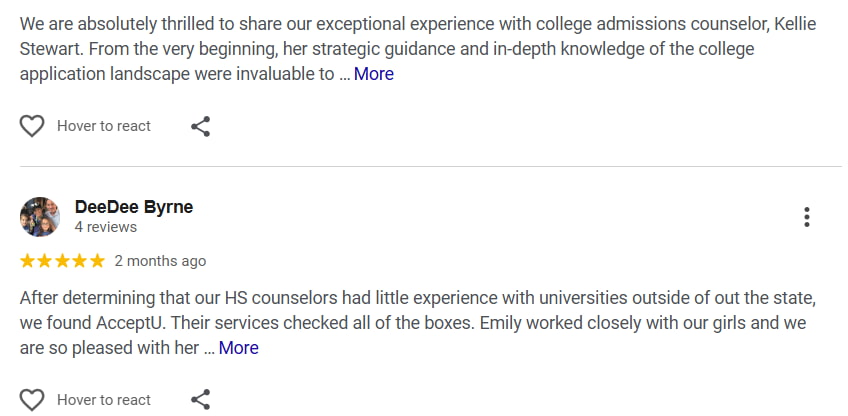This screenshot has height=416, width=848.
Task: Open the DeeDee Byrne reviewer name link
Action: [x=133, y=207]
